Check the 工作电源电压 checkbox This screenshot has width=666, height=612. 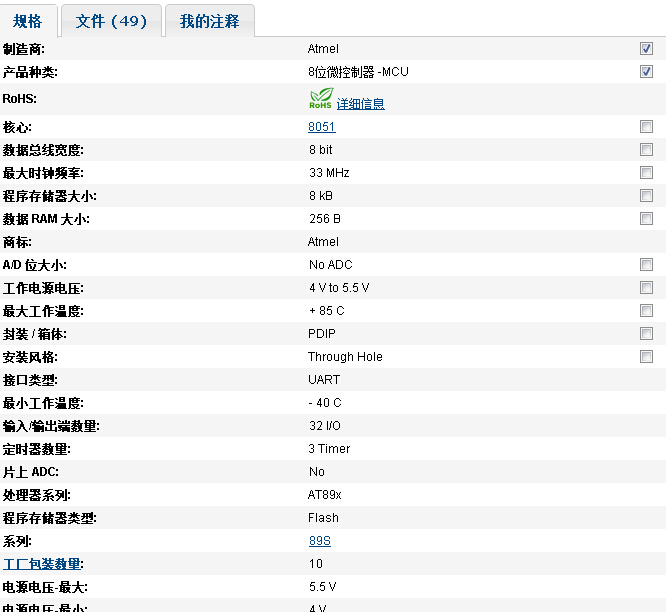(646, 288)
